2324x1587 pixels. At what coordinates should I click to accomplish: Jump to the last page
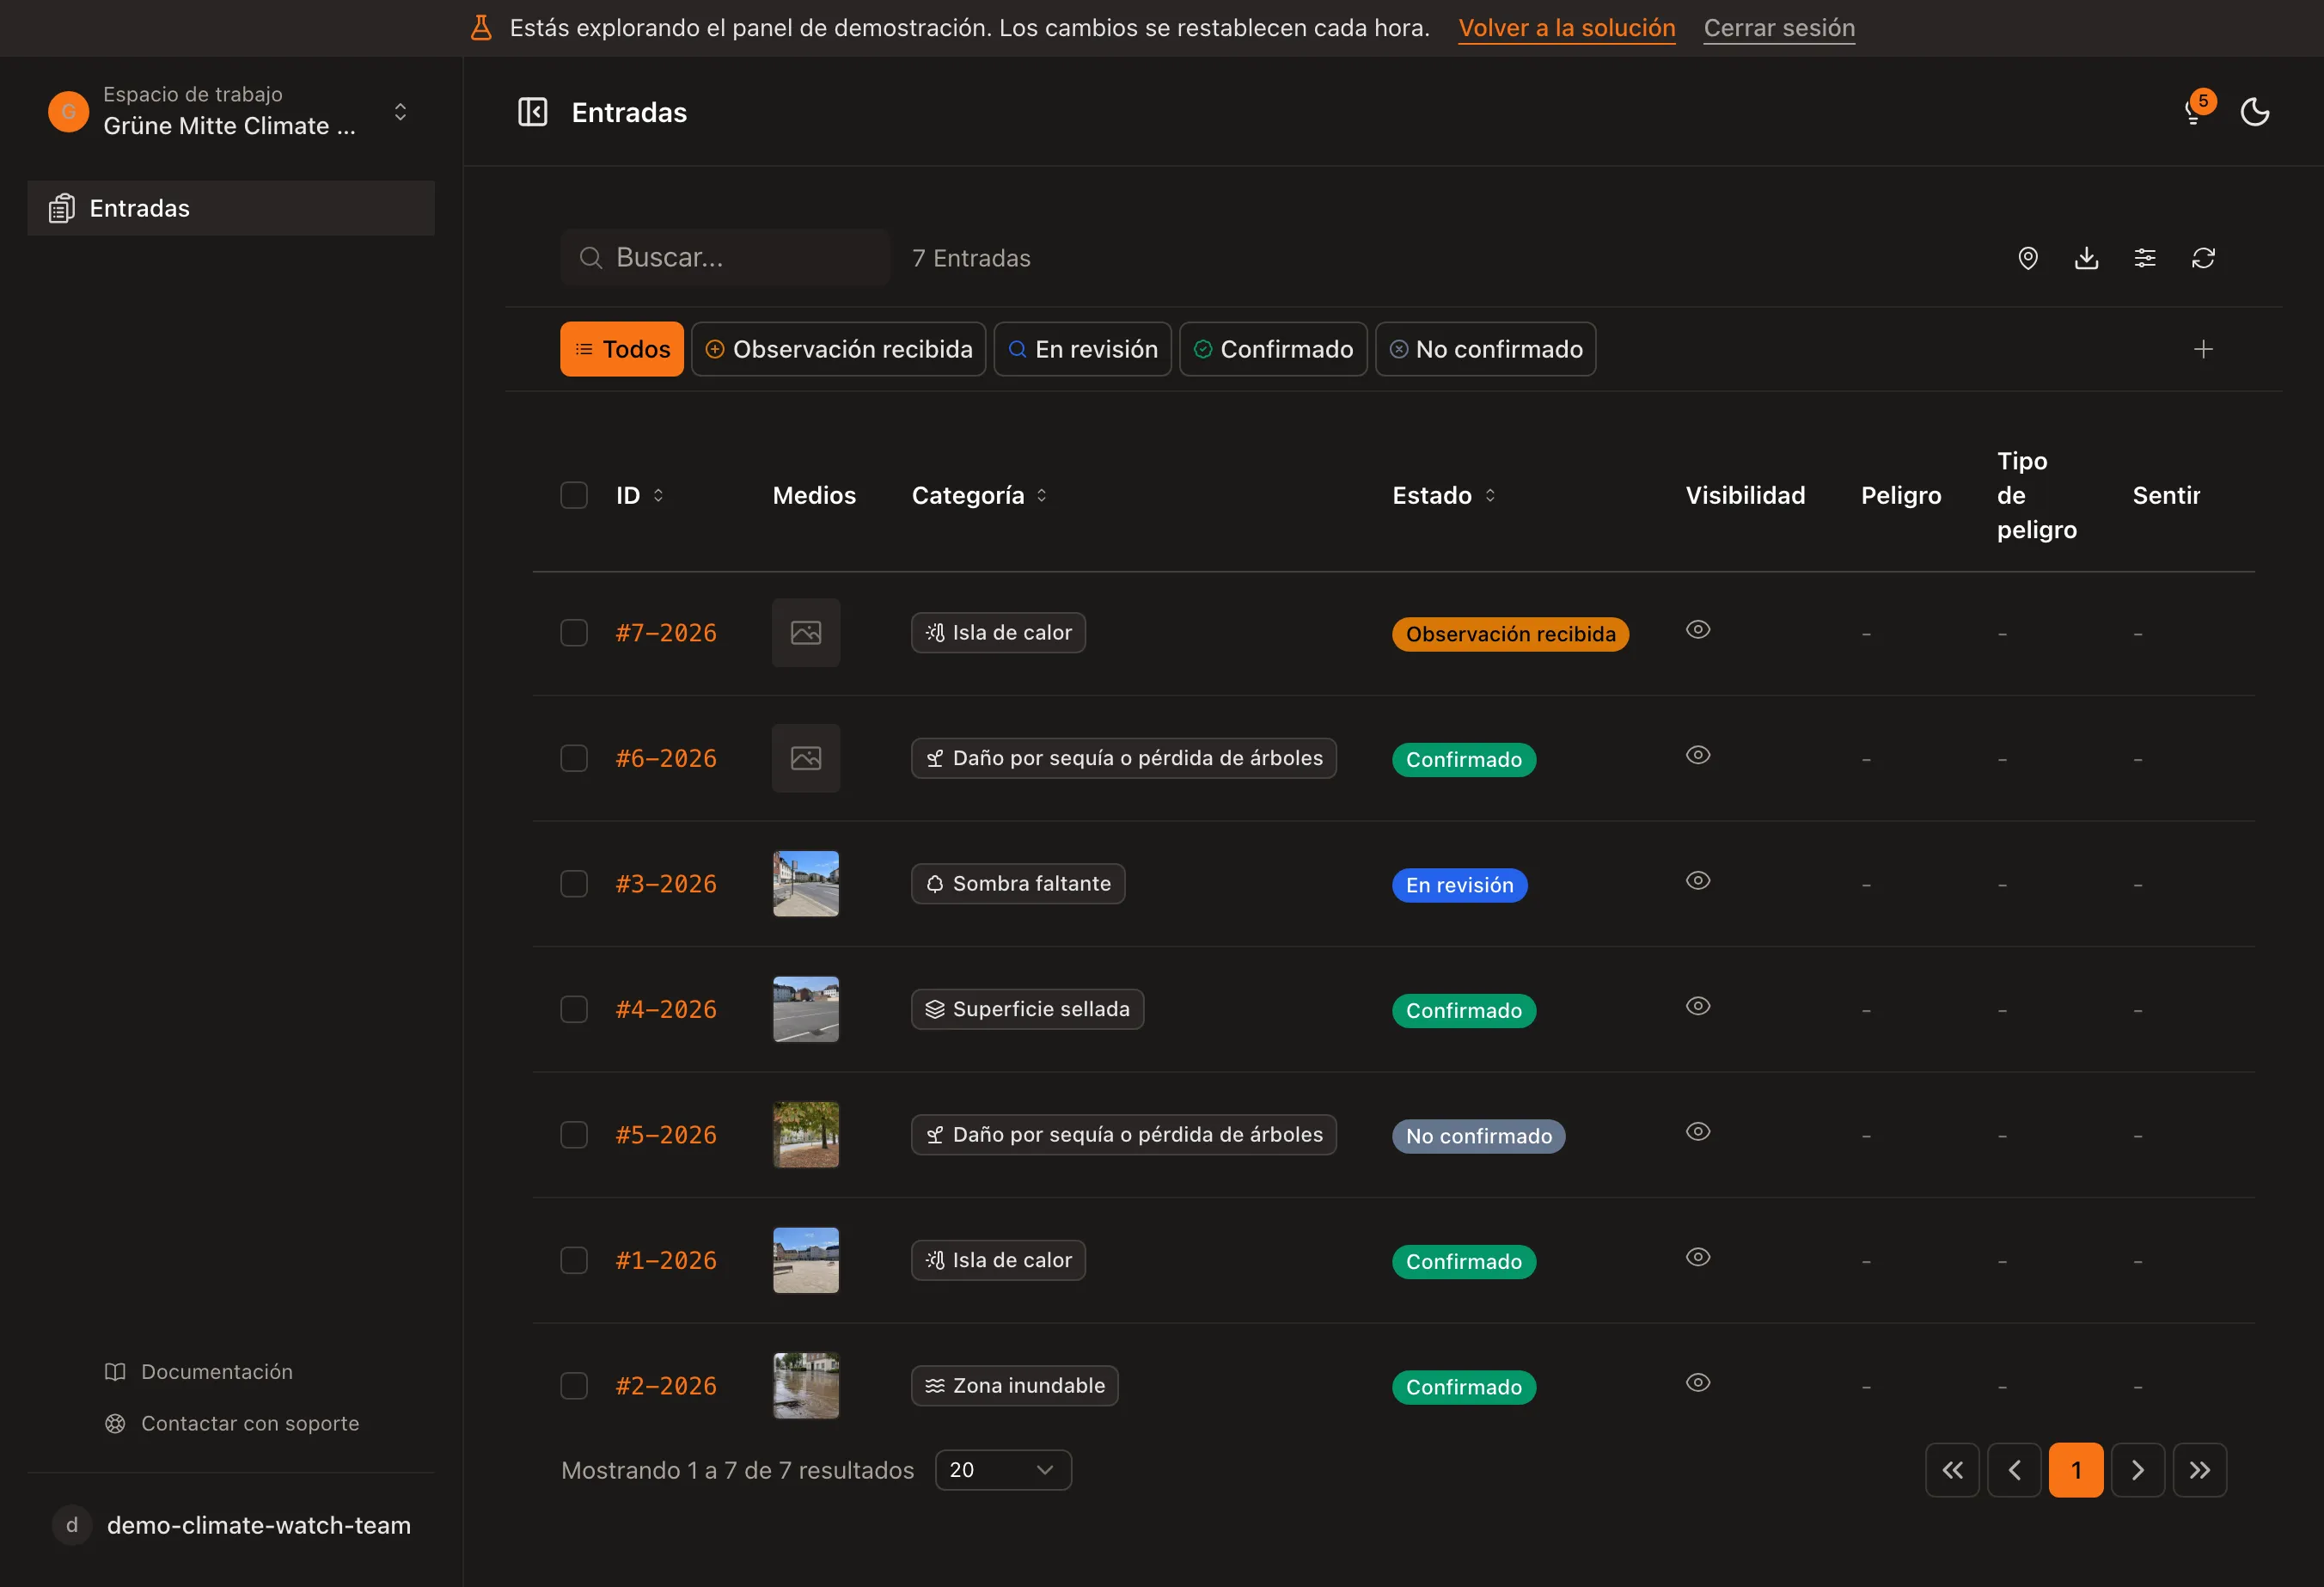(2200, 1470)
